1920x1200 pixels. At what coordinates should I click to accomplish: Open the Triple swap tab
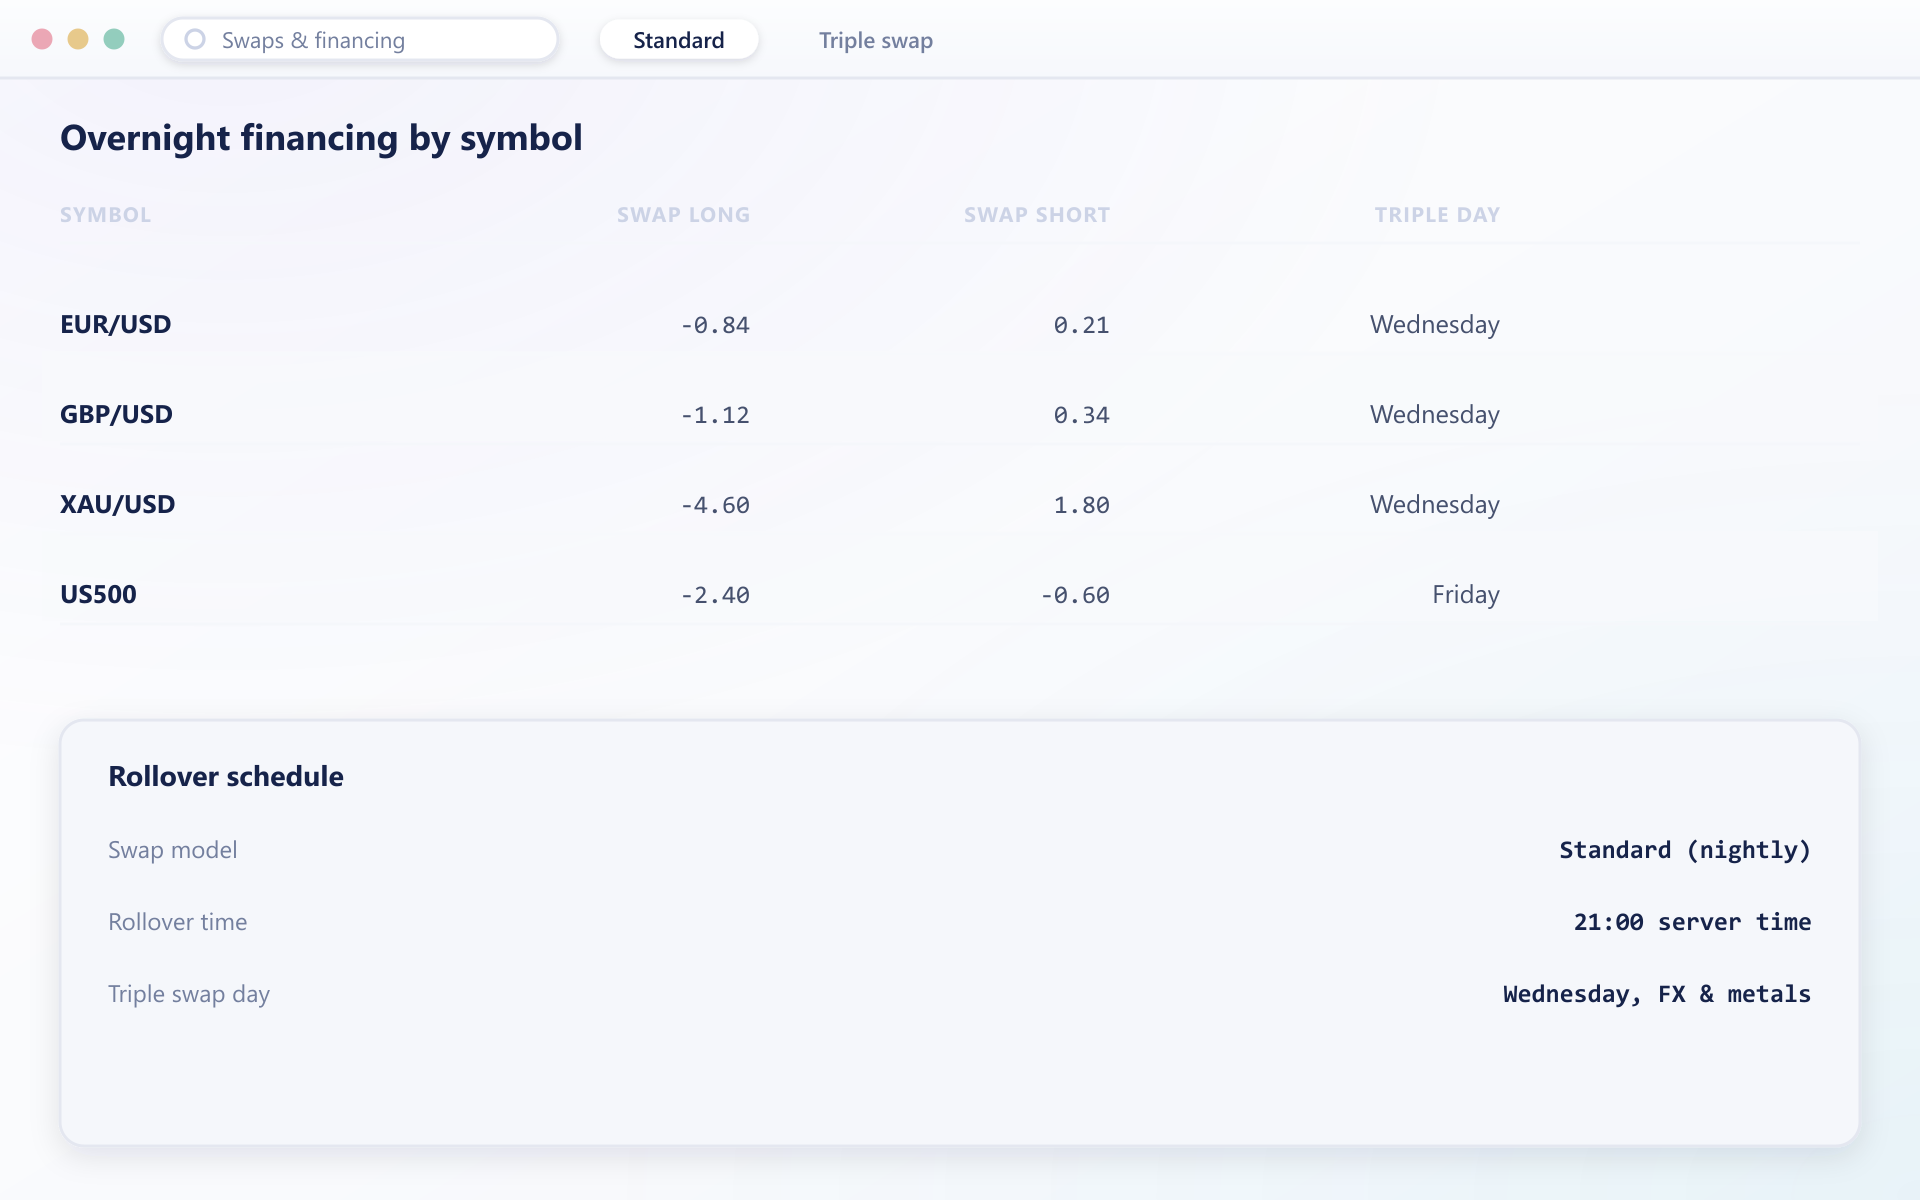[876, 40]
